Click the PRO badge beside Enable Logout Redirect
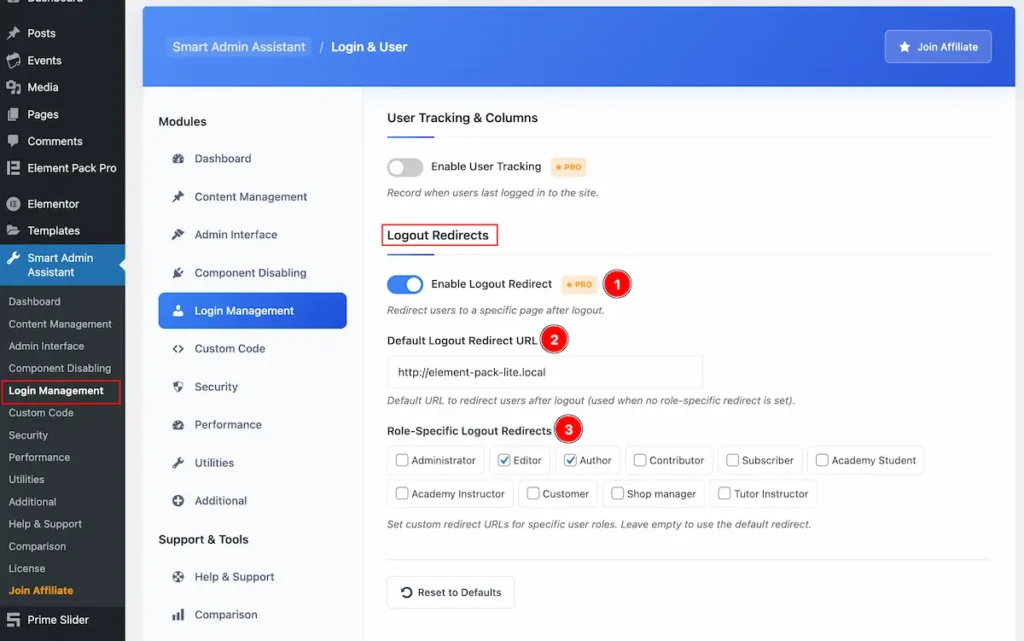This screenshot has width=1024, height=641. [579, 285]
